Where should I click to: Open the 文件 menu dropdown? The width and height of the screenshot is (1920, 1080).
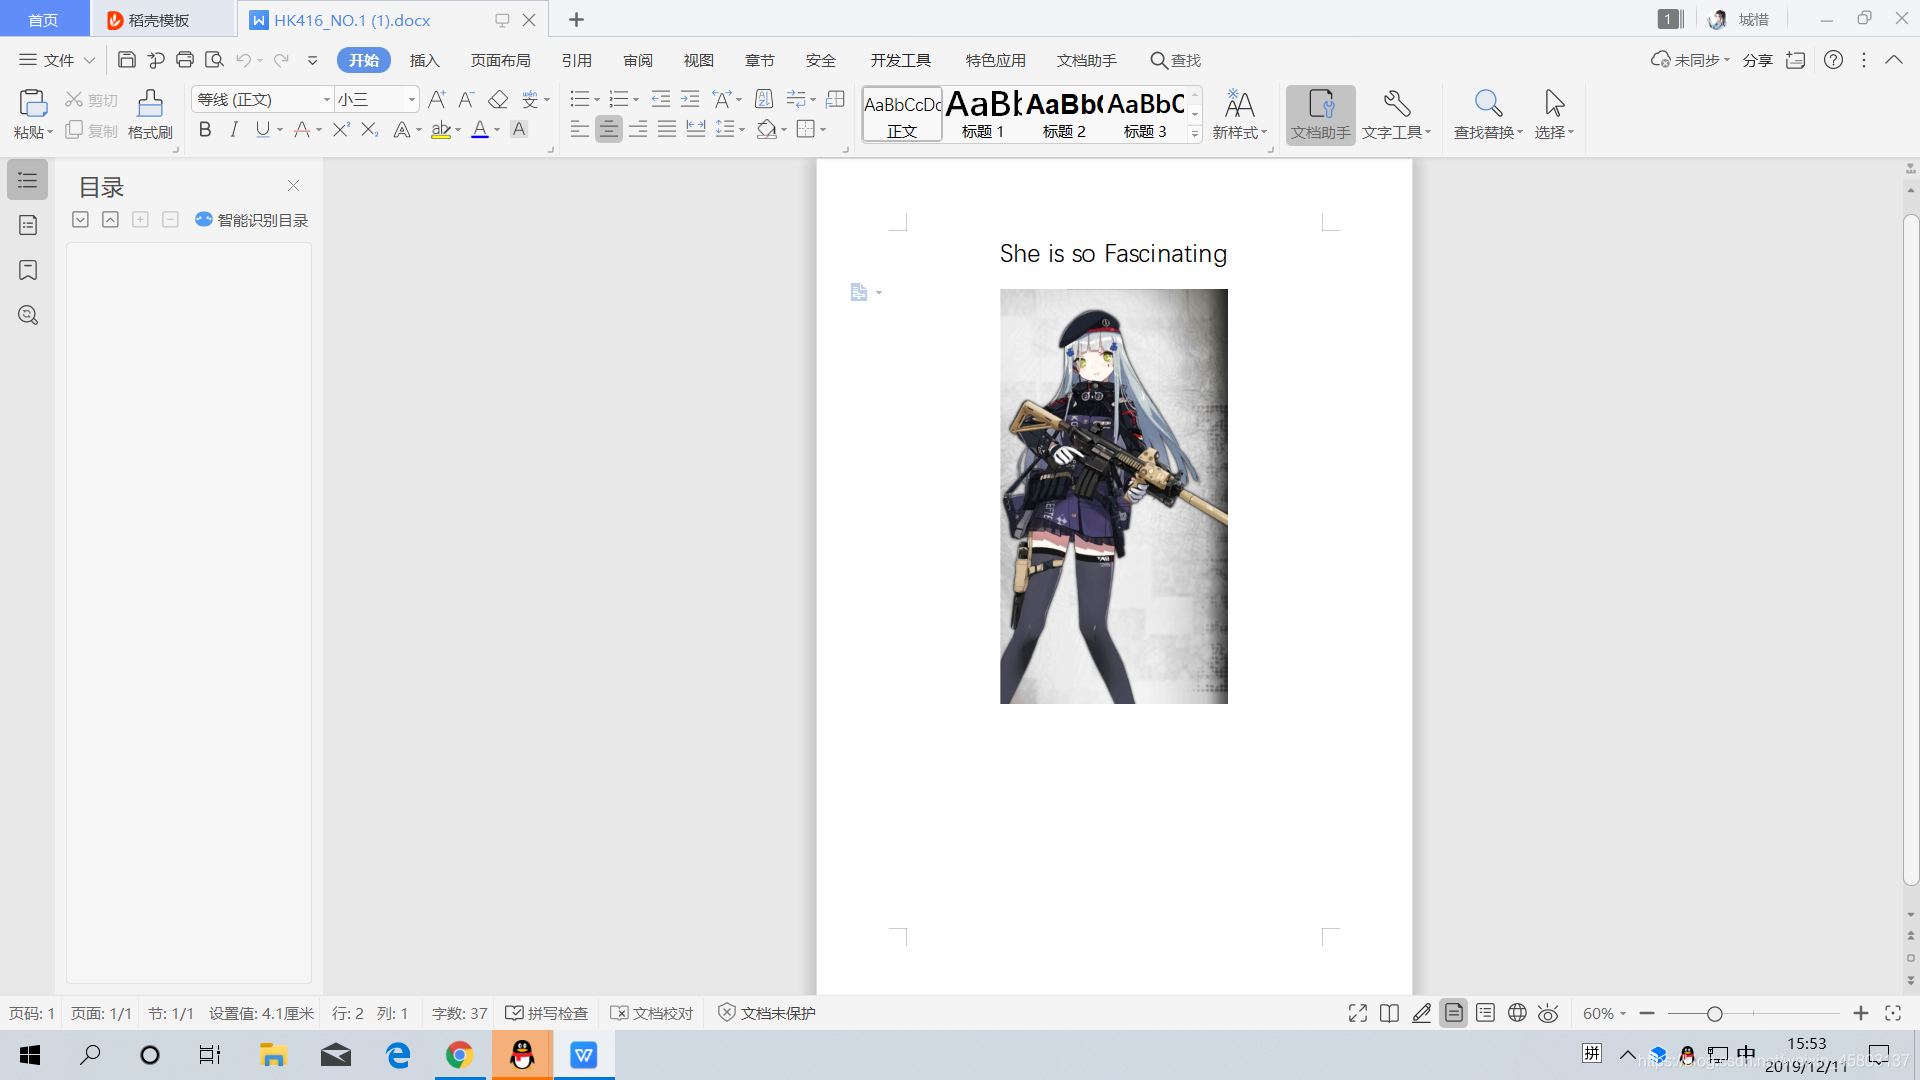click(x=57, y=60)
